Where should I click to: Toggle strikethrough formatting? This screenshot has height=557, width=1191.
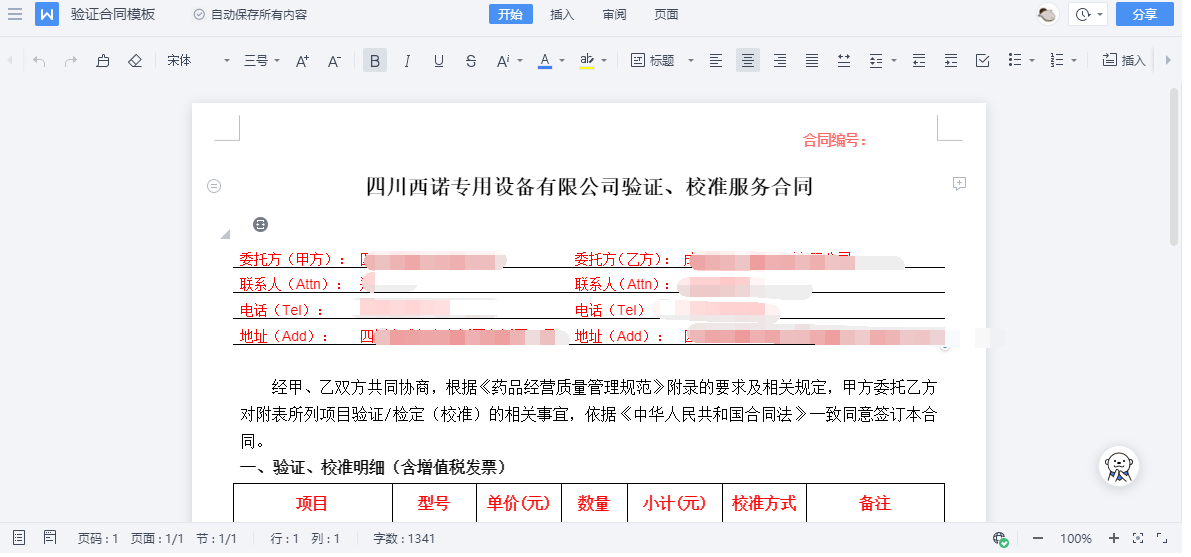(x=471, y=61)
